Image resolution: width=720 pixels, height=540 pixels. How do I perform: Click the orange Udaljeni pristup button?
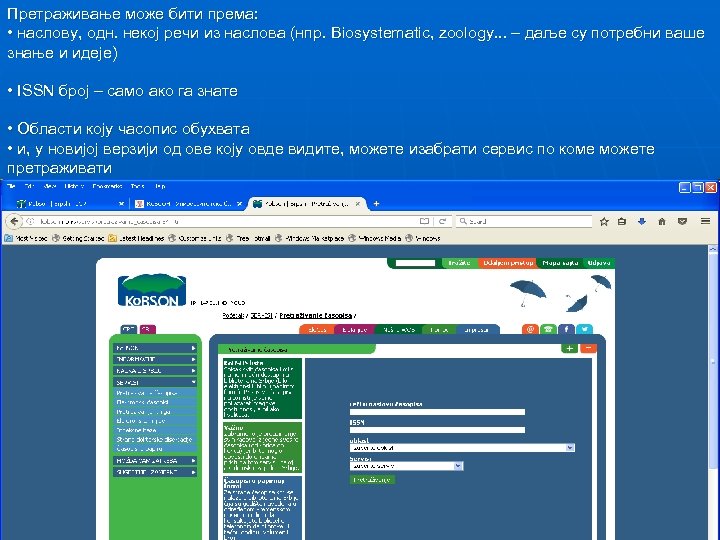pos(508,263)
